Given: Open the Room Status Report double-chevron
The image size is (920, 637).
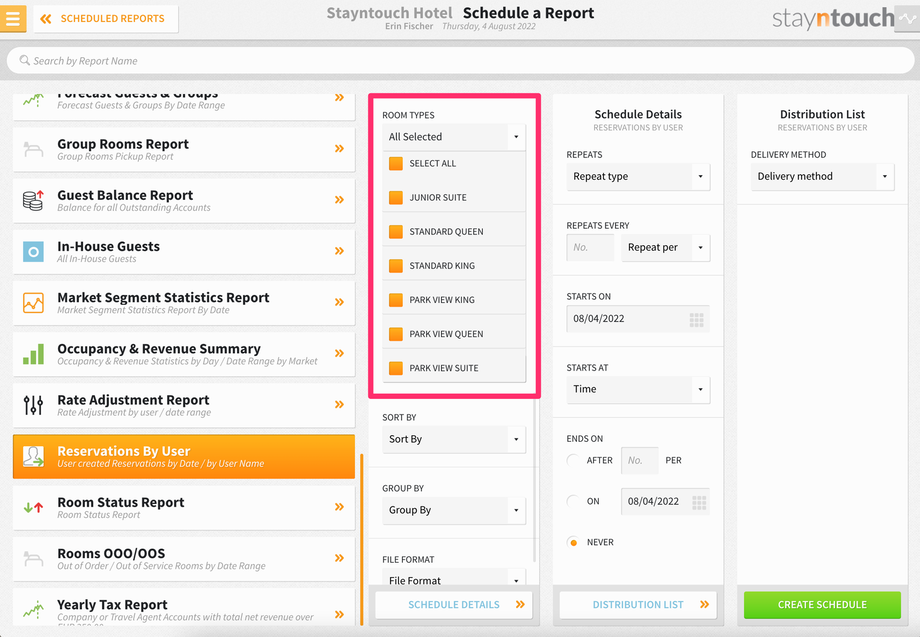Looking at the screenshot, I should pyautogui.click(x=339, y=506).
